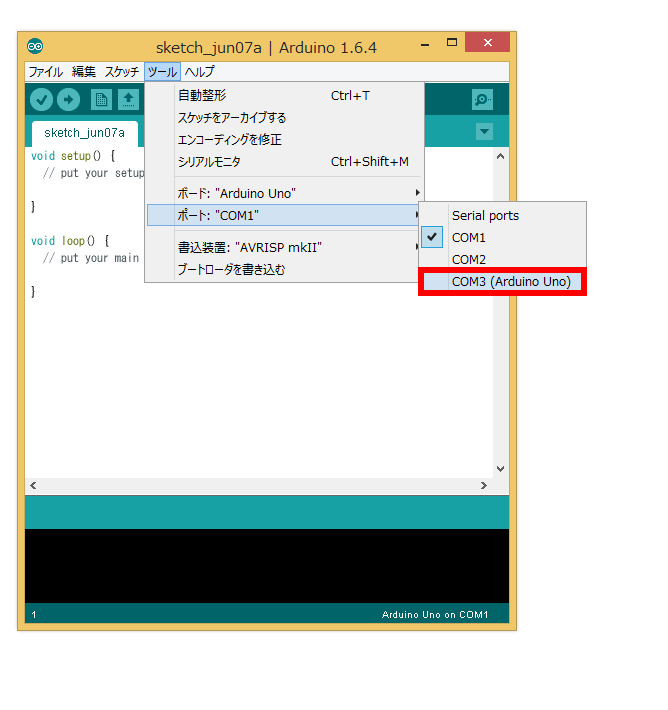Select COM3 (Arduino Uno) port
This screenshot has height=710, width=668.
tap(502, 282)
